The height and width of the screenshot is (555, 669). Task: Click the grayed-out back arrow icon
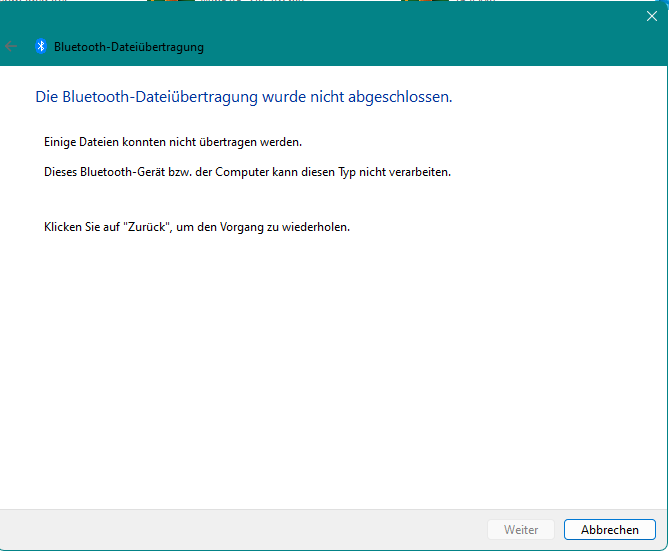[x=12, y=46]
